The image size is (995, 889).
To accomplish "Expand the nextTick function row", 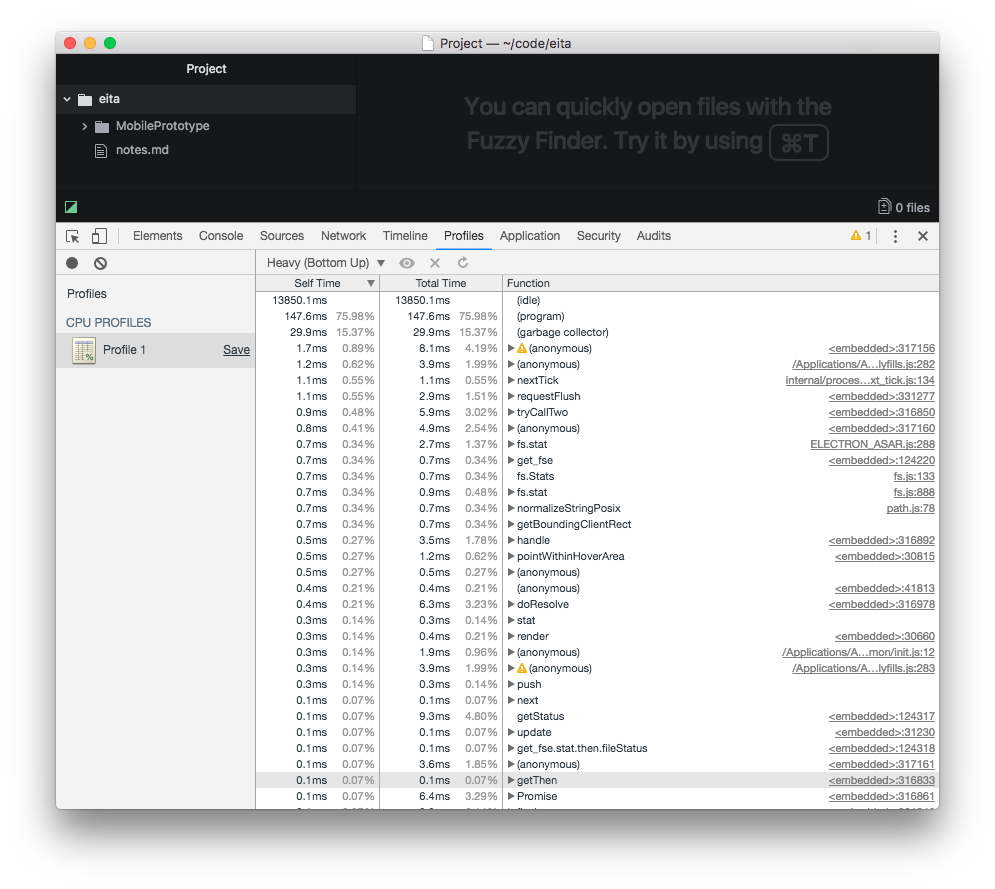I will [511, 380].
